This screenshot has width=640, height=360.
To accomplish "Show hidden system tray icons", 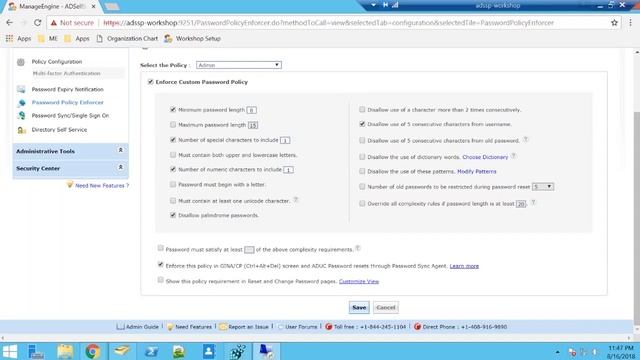I will click(558, 352).
